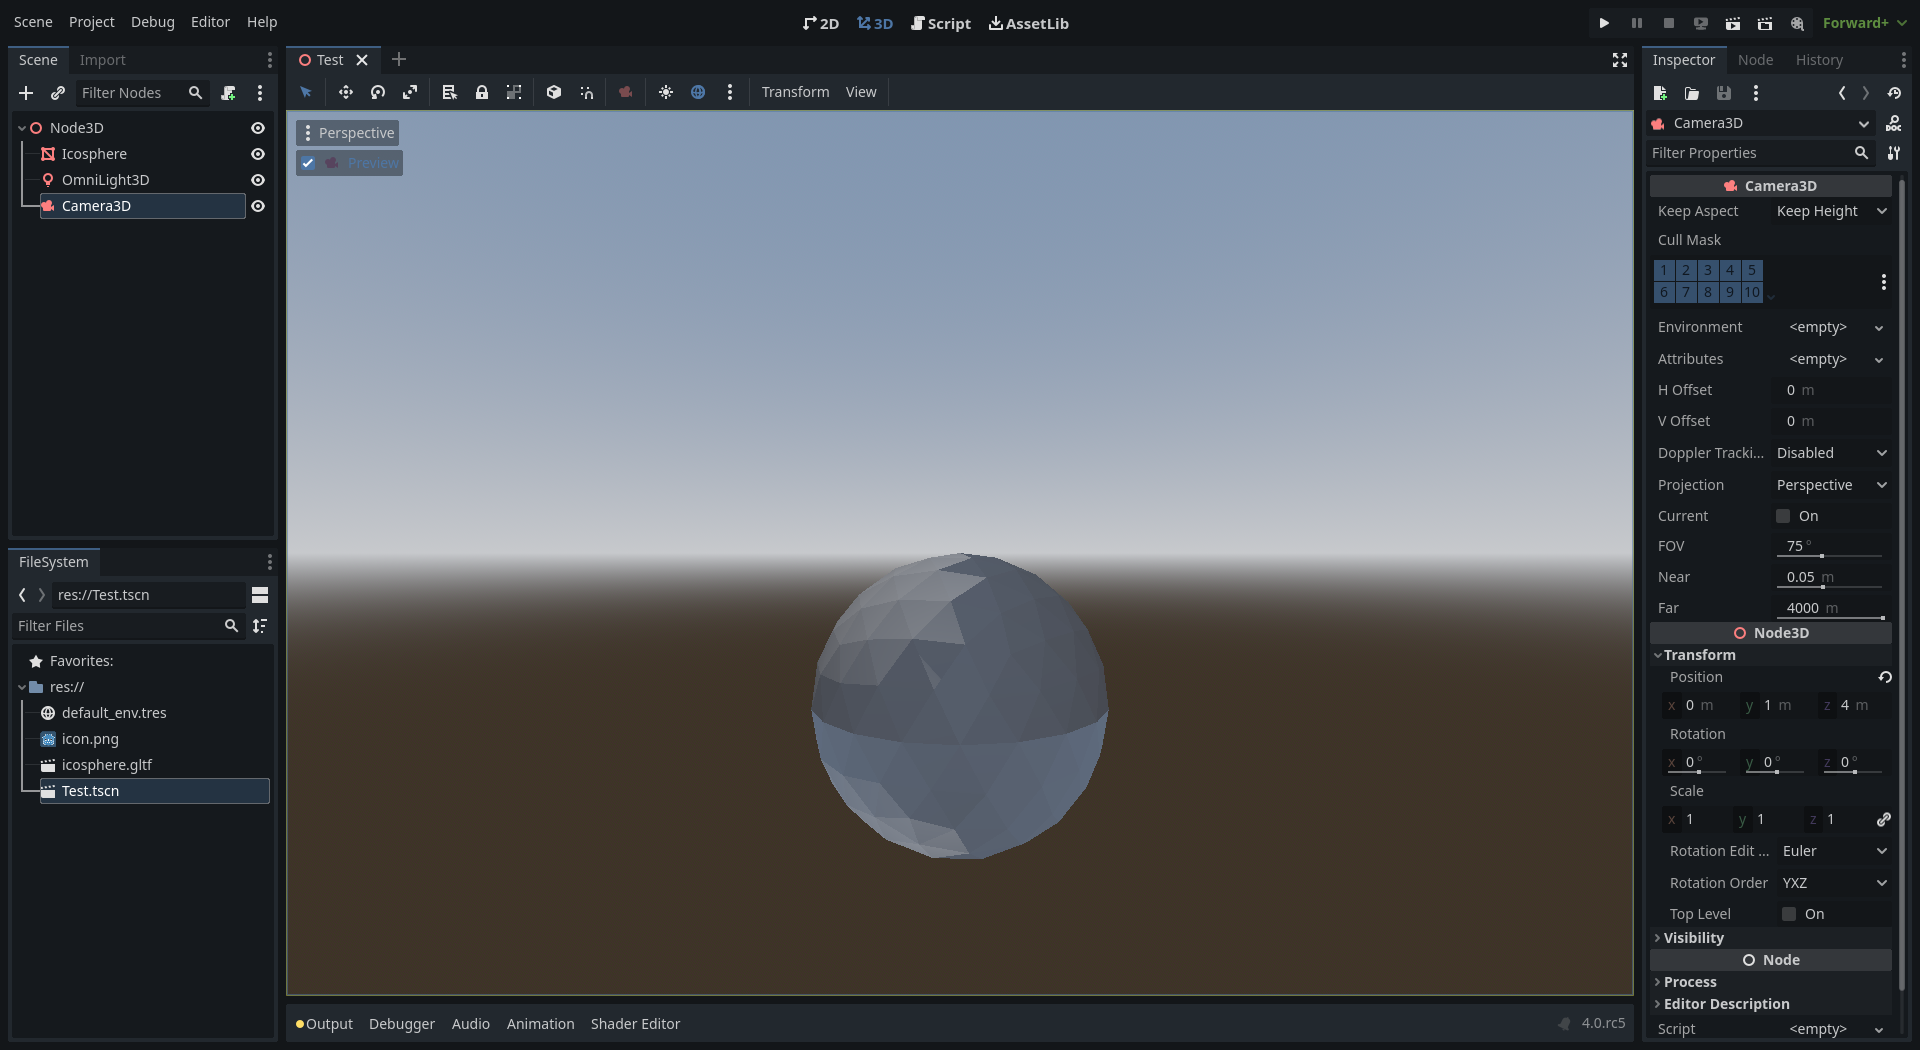Open the Projection dropdown in the Inspector
Viewport: 1920px width, 1050px height.
point(1830,485)
